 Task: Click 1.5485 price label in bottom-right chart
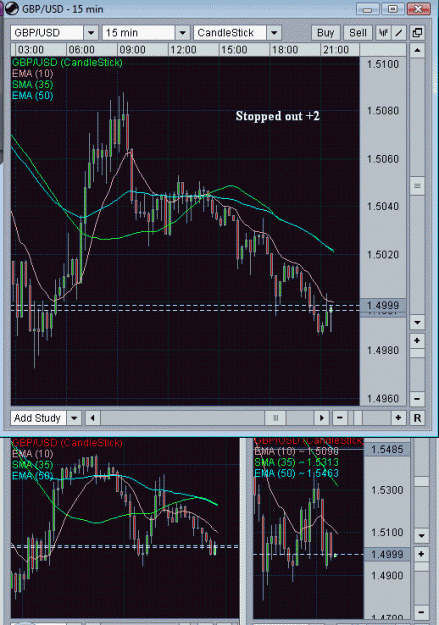click(x=387, y=450)
